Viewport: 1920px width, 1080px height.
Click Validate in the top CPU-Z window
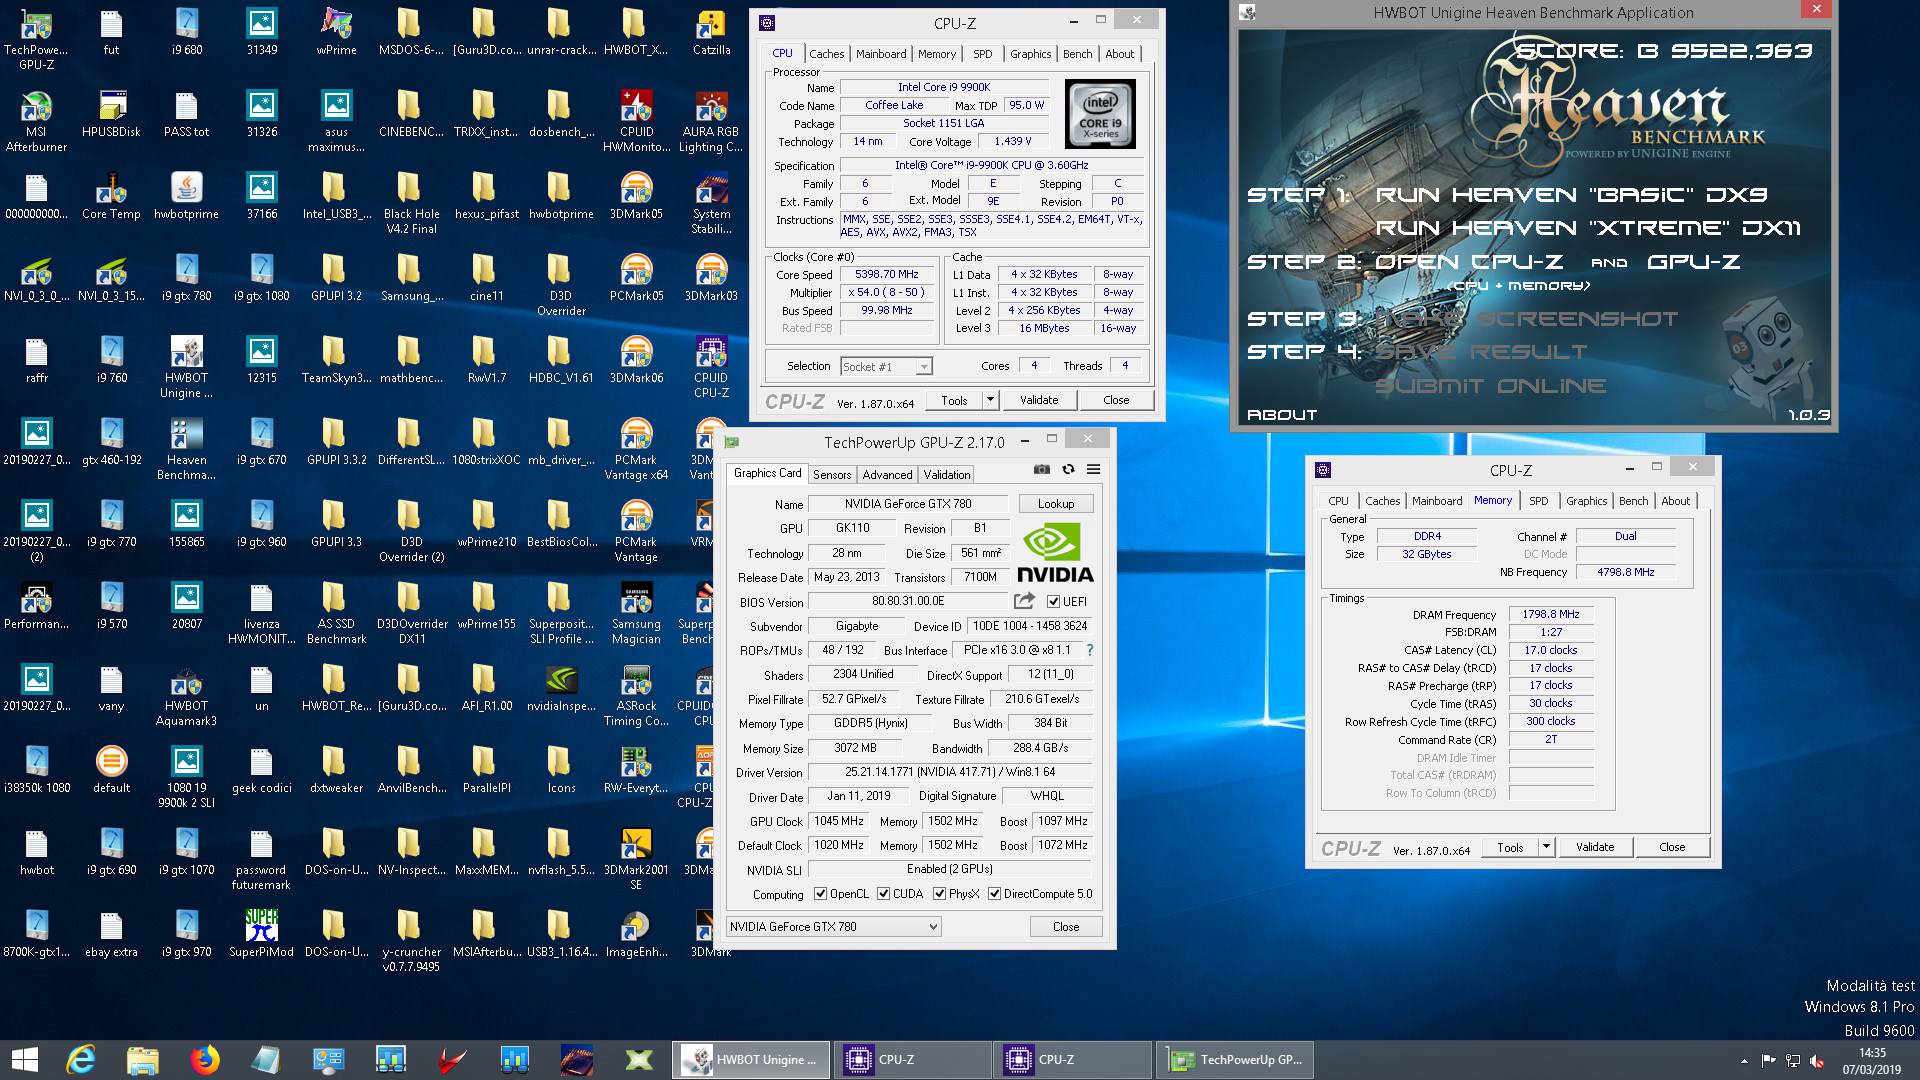pos(1039,400)
